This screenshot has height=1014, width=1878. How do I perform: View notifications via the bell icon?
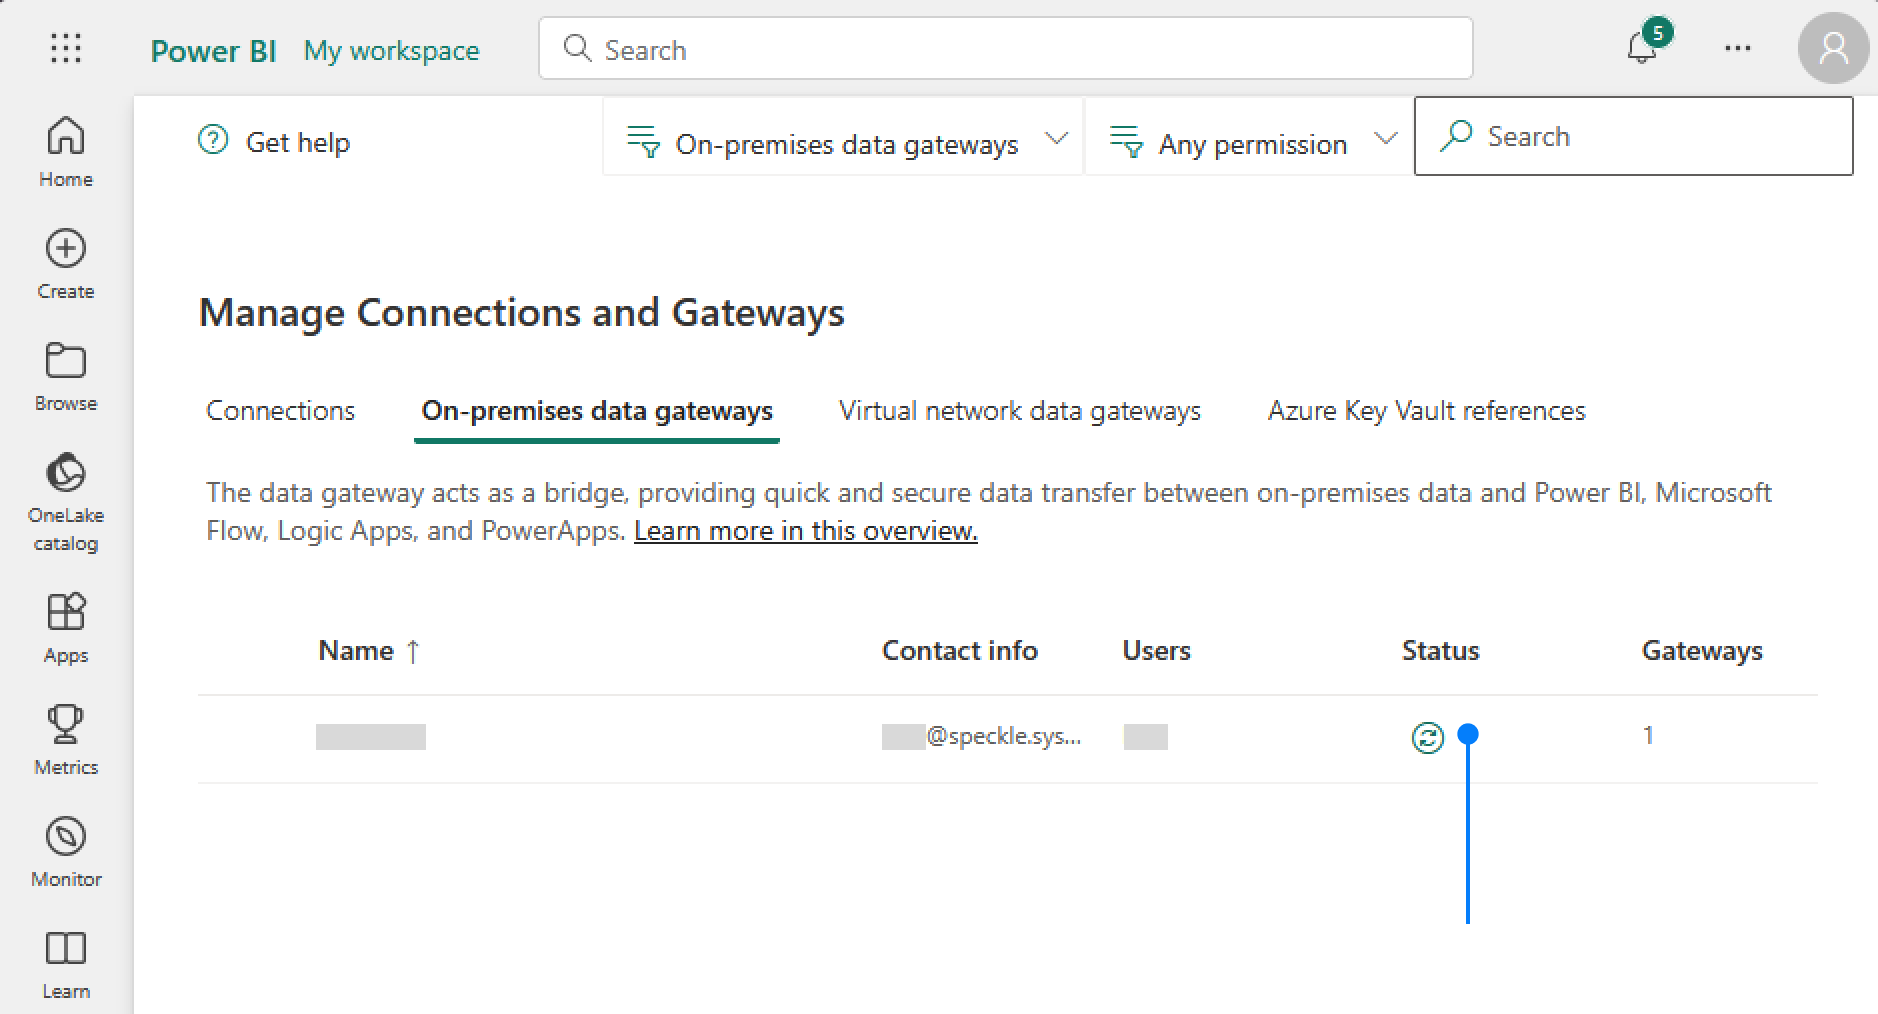tap(1640, 49)
